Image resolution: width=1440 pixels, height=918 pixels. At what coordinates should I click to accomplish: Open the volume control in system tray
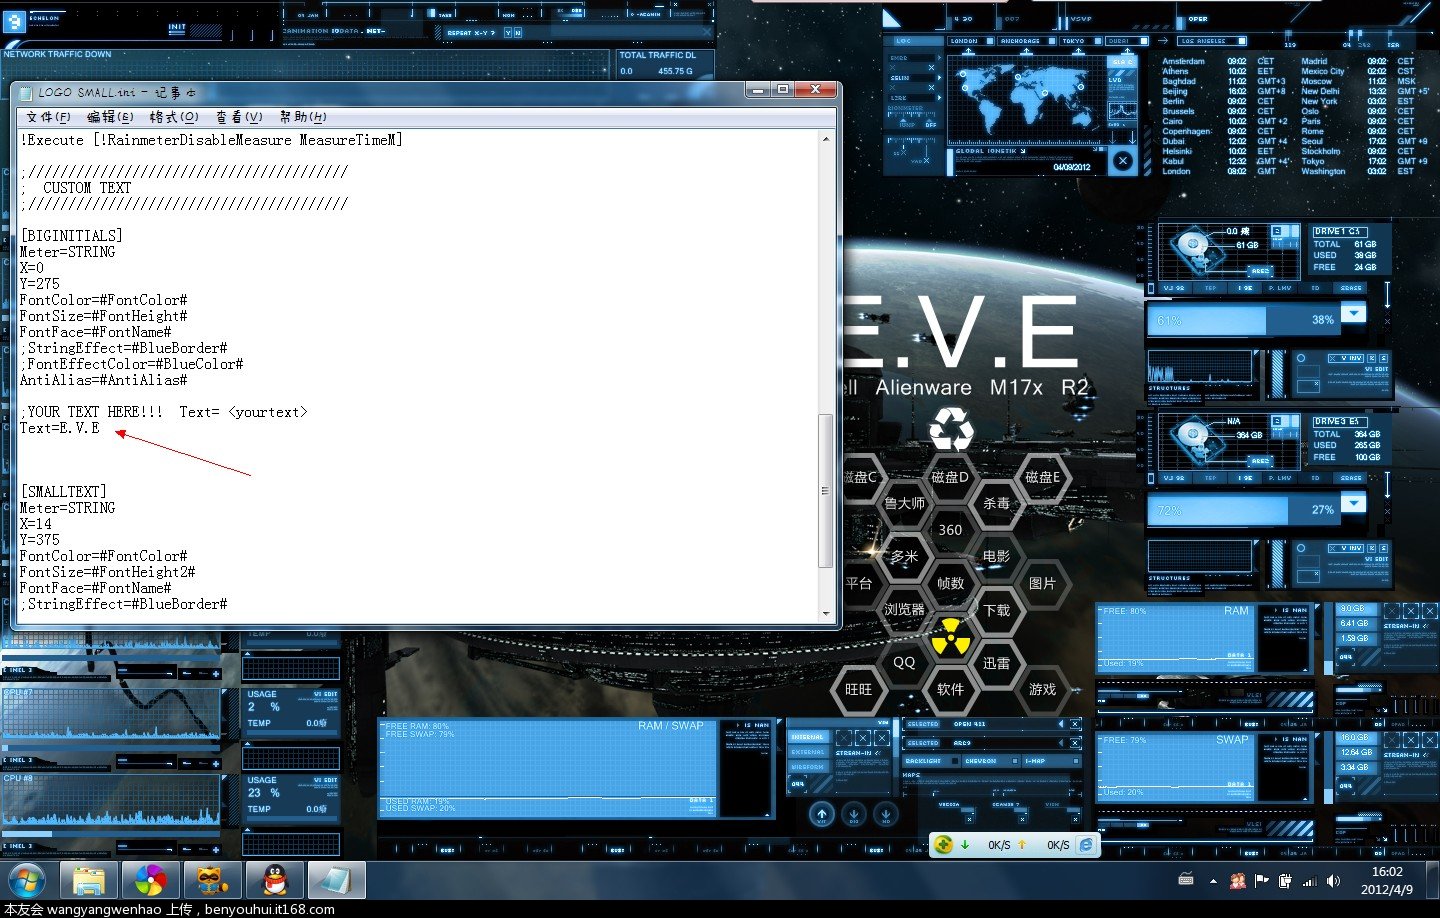(1333, 881)
